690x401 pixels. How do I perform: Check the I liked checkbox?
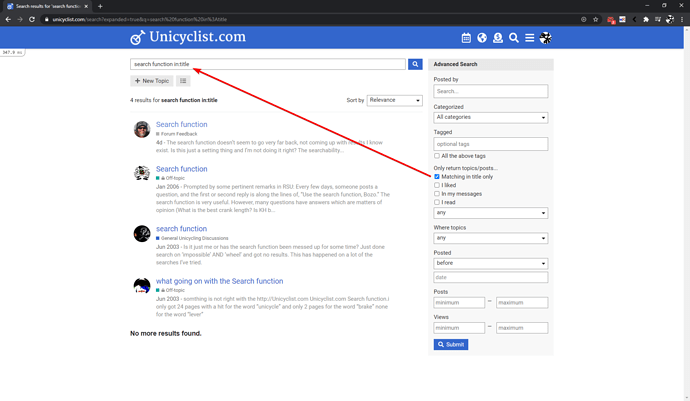[437, 185]
